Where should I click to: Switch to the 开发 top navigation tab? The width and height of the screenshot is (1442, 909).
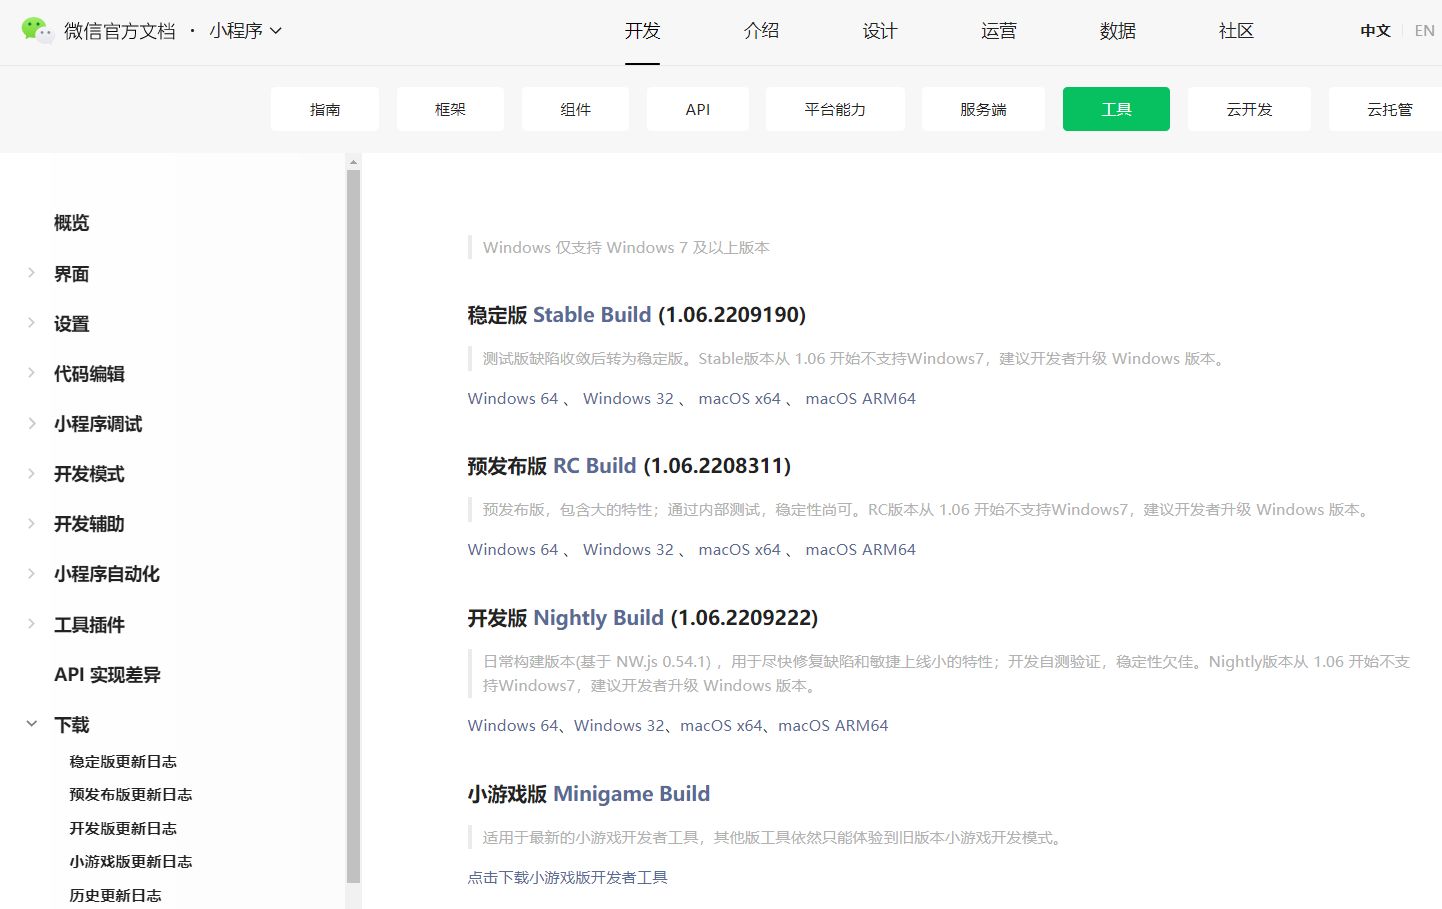pyautogui.click(x=642, y=31)
